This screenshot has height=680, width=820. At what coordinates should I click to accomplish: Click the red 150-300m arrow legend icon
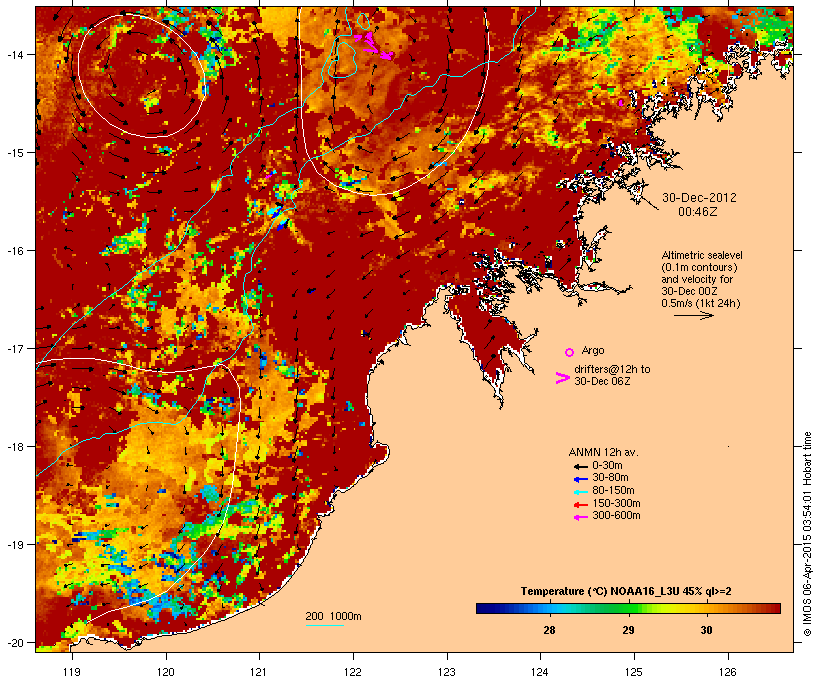[581, 504]
